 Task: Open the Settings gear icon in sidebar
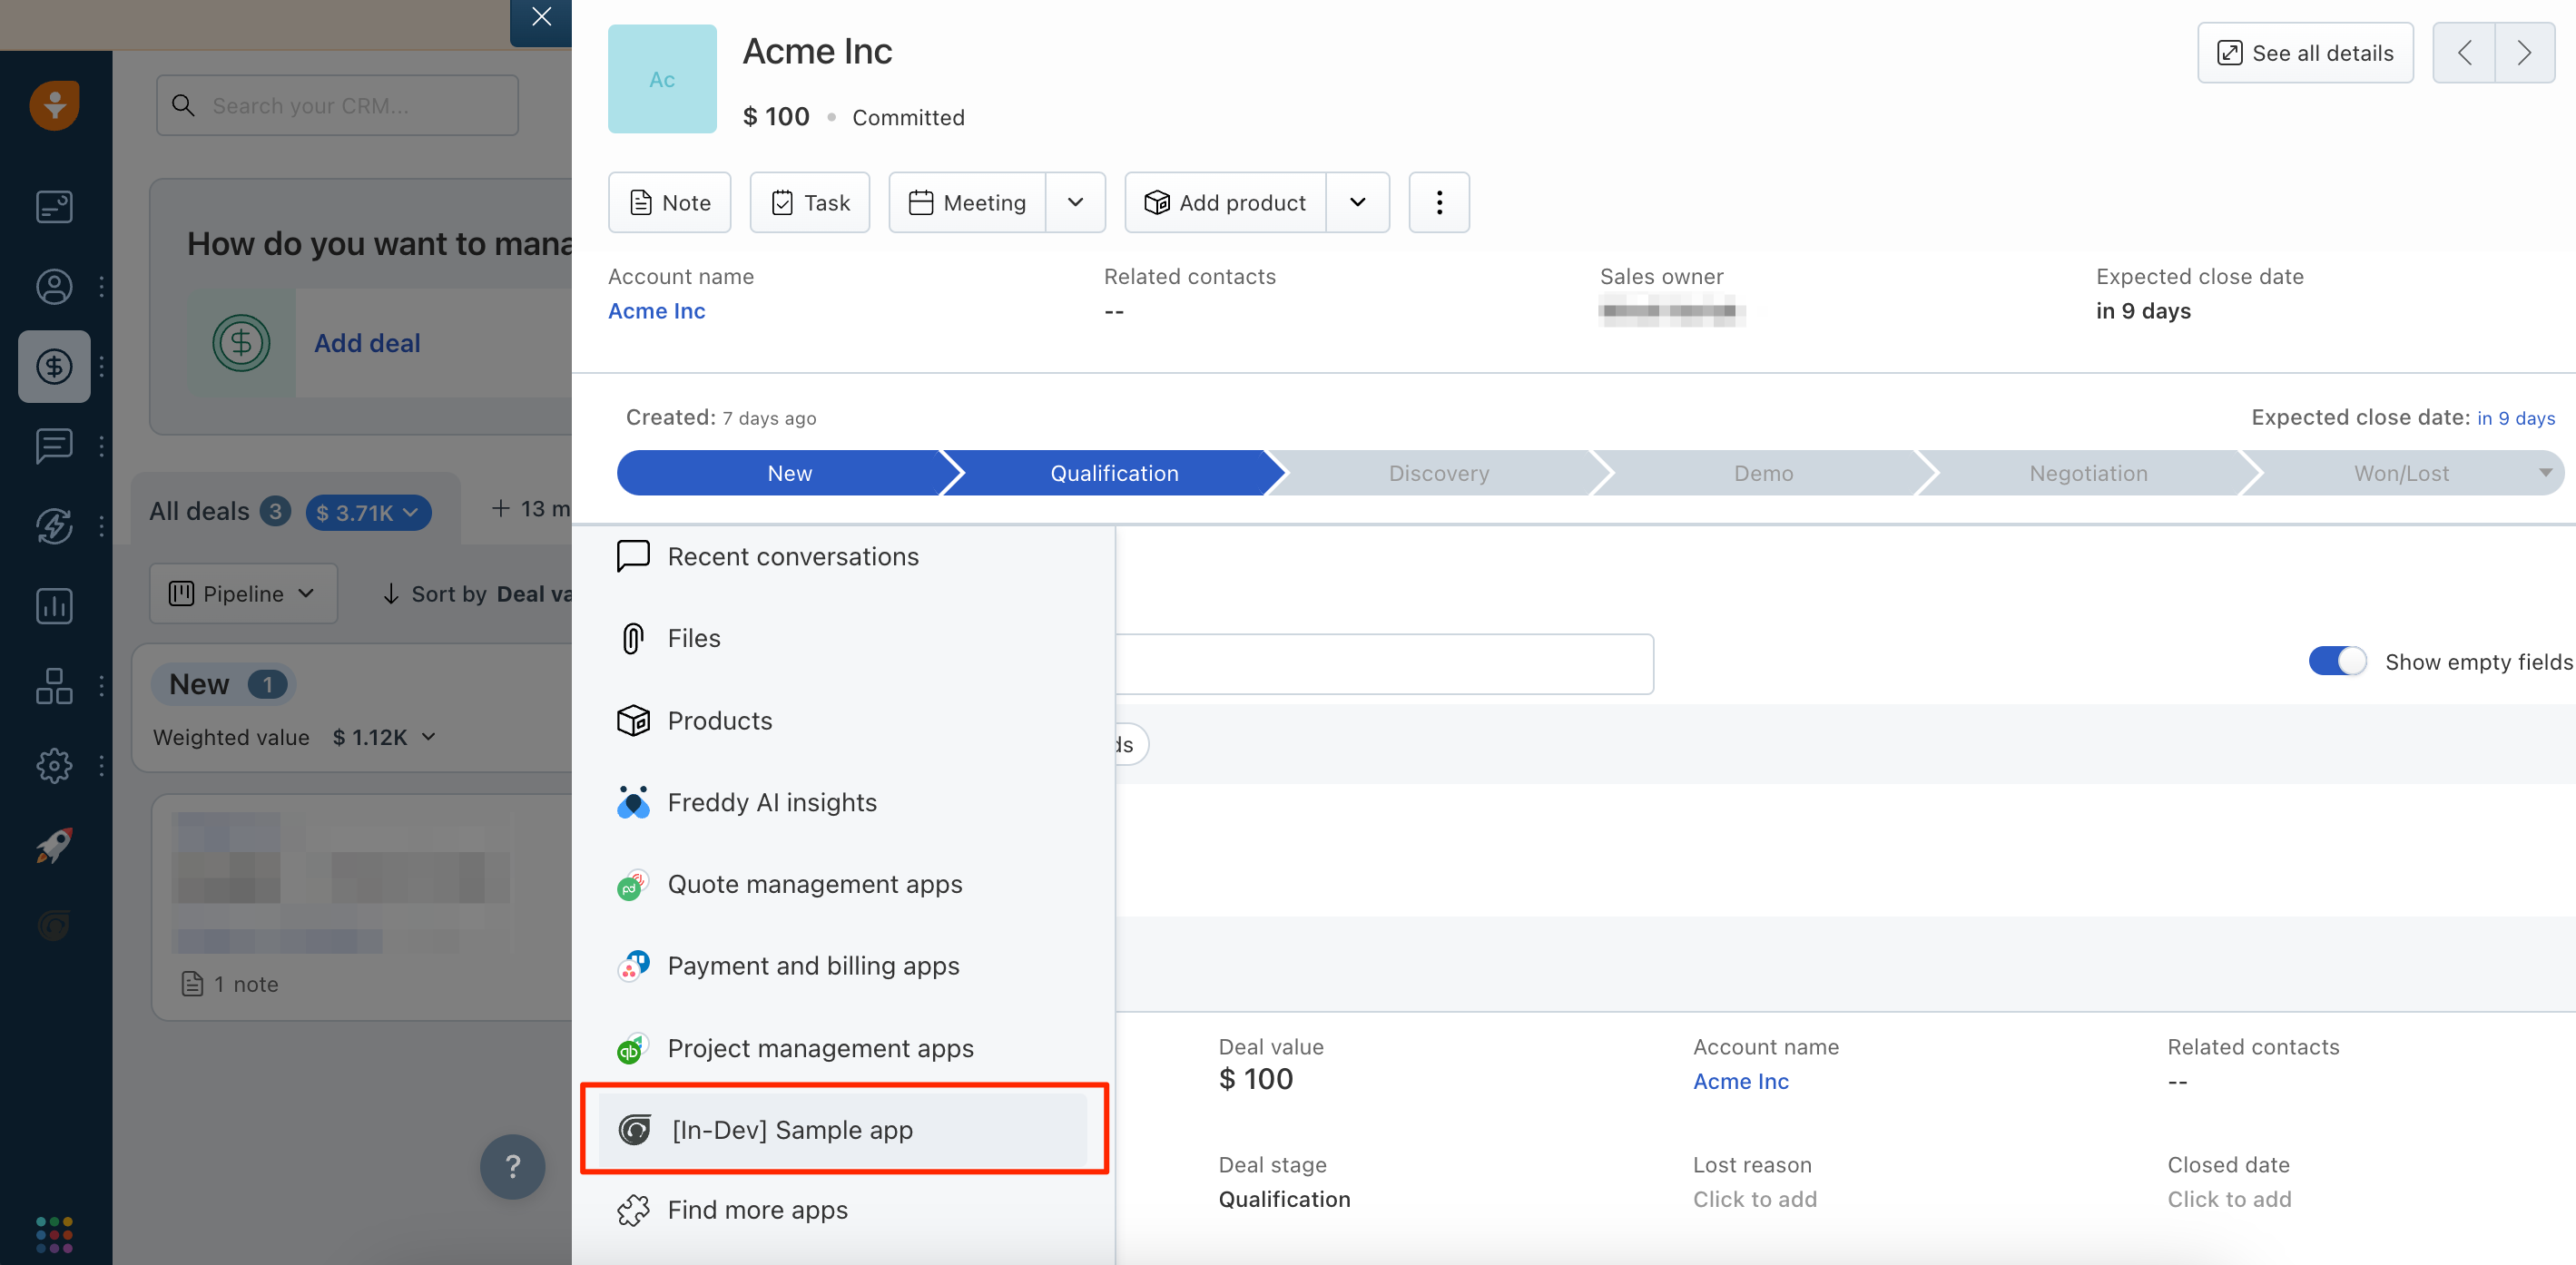click(x=54, y=766)
